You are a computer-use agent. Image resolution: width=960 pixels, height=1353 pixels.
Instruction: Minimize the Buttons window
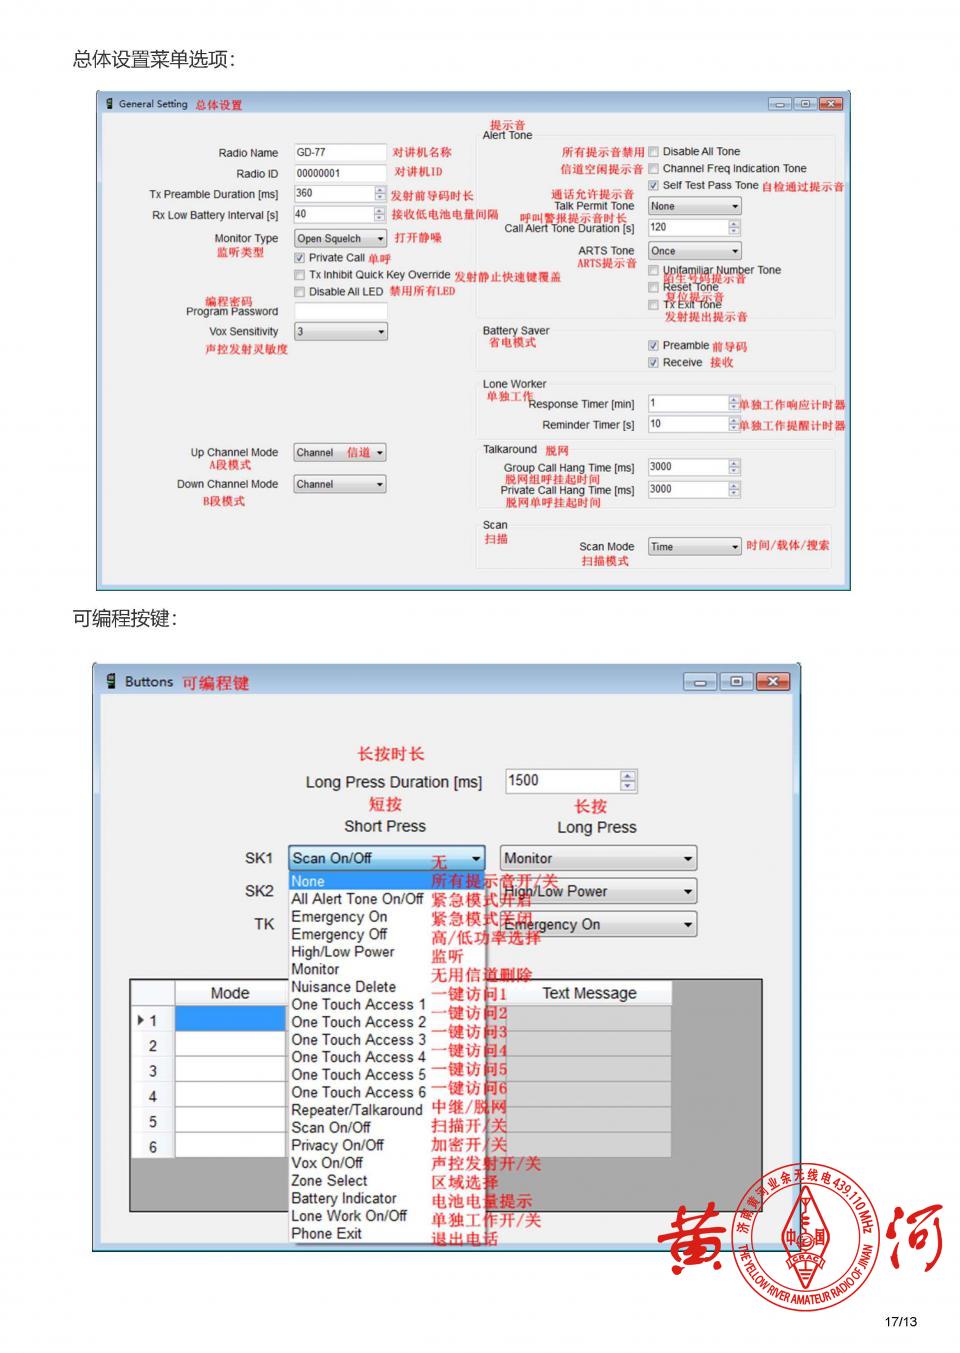point(700,682)
